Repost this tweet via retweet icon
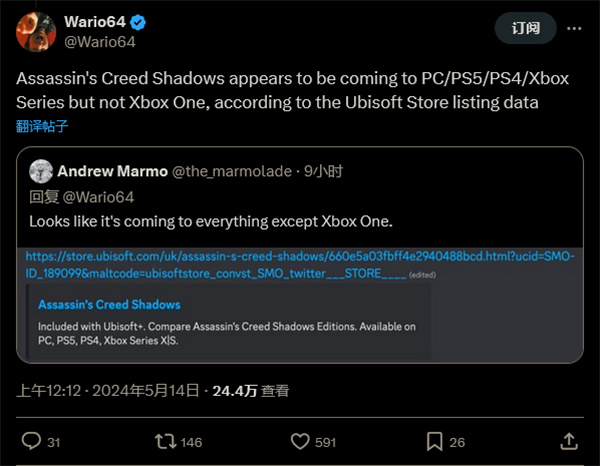The width and height of the screenshot is (600, 466). click(x=165, y=442)
